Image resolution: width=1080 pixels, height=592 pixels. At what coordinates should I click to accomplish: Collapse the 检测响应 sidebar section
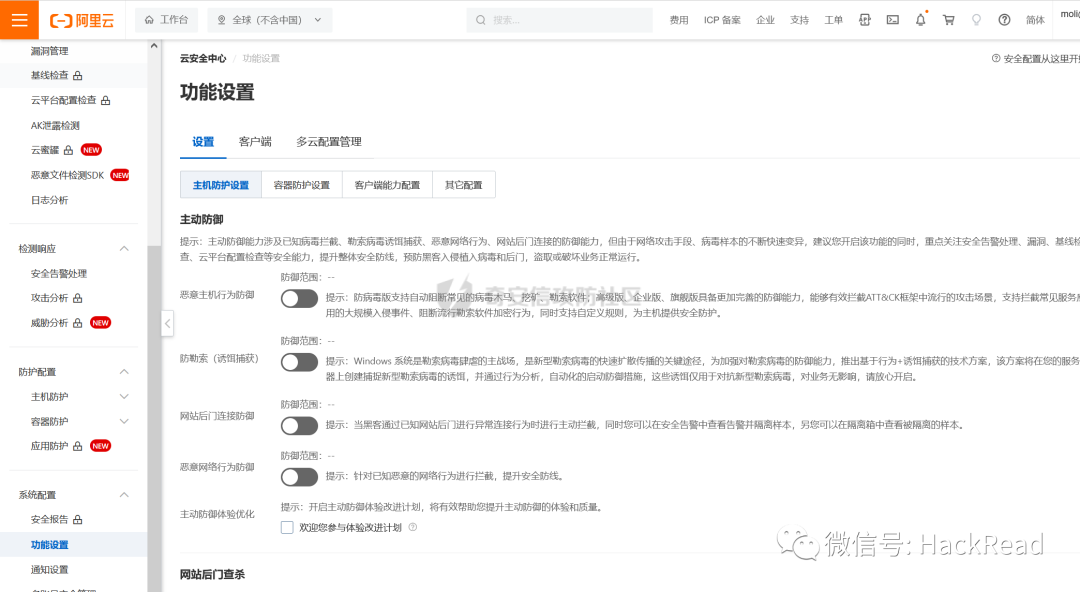(x=124, y=249)
